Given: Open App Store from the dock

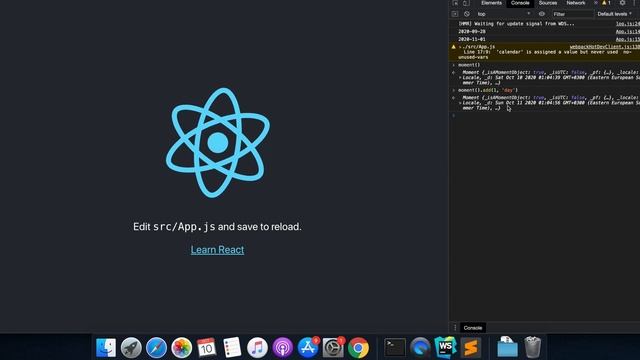Looking at the screenshot, I should click(308, 348).
